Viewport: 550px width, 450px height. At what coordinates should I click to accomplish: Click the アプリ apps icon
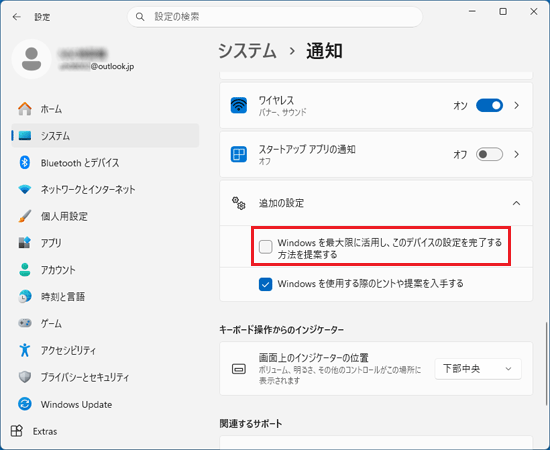(x=25, y=243)
